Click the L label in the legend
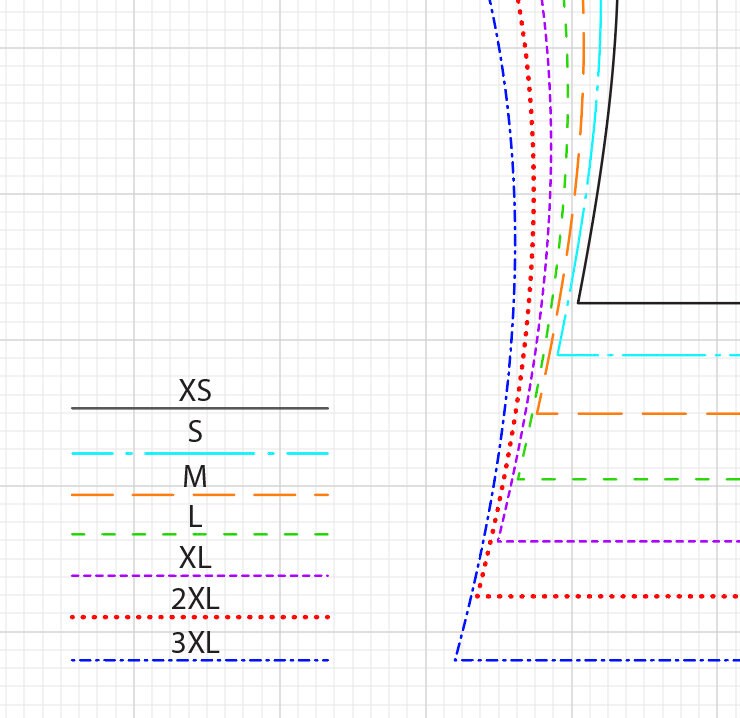The image size is (740, 718). [x=195, y=517]
